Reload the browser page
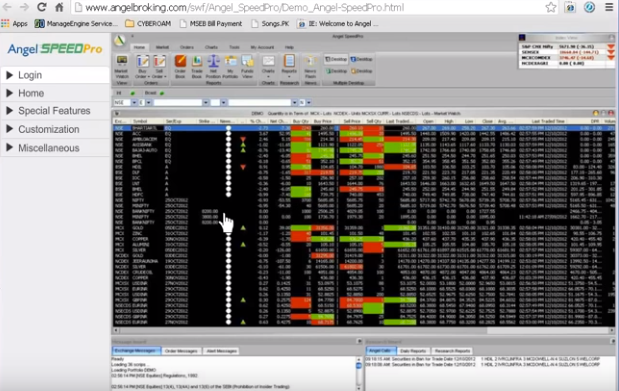 pyautogui.click(x=41, y=7)
